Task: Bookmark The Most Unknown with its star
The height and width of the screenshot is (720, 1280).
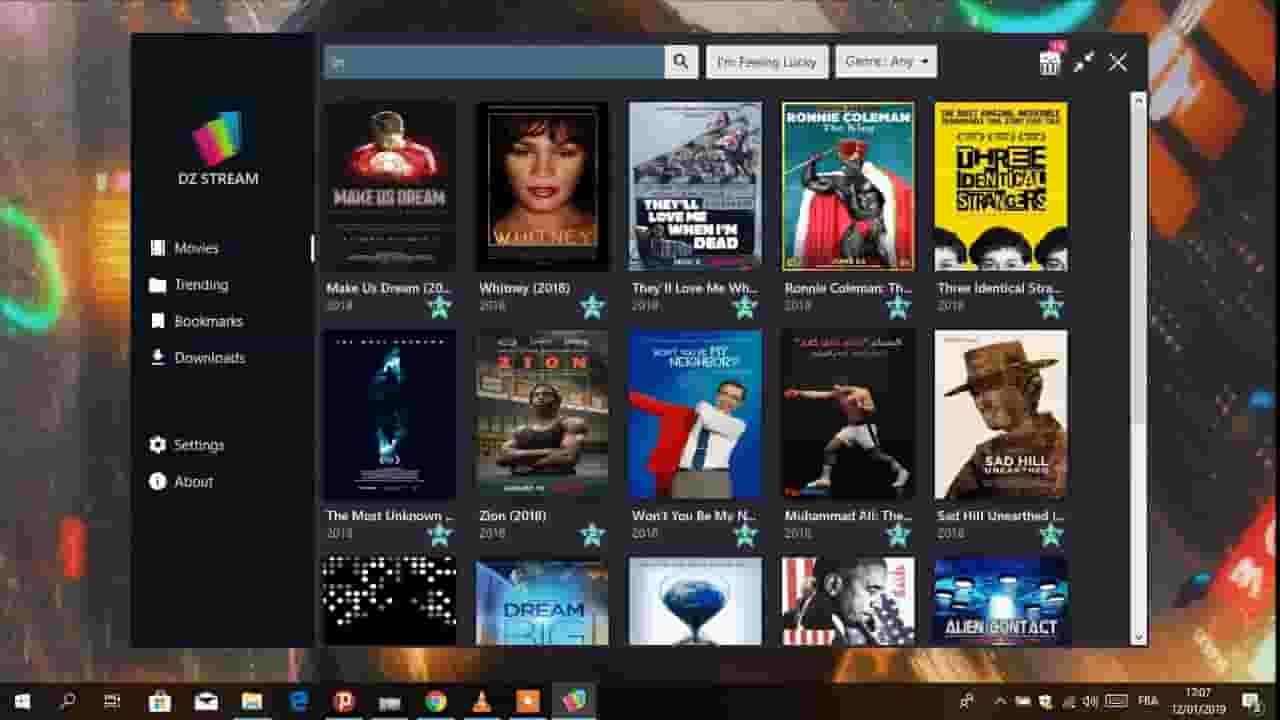Action: click(x=440, y=534)
